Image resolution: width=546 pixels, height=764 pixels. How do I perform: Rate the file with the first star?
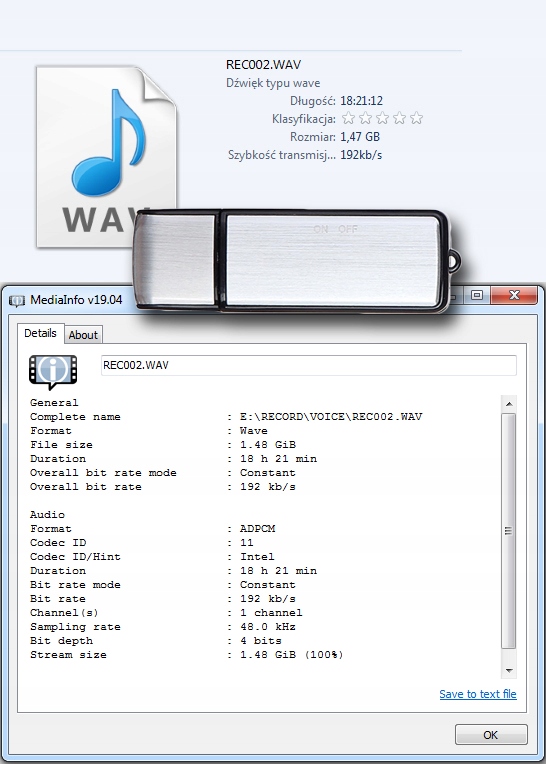point(348,118)
